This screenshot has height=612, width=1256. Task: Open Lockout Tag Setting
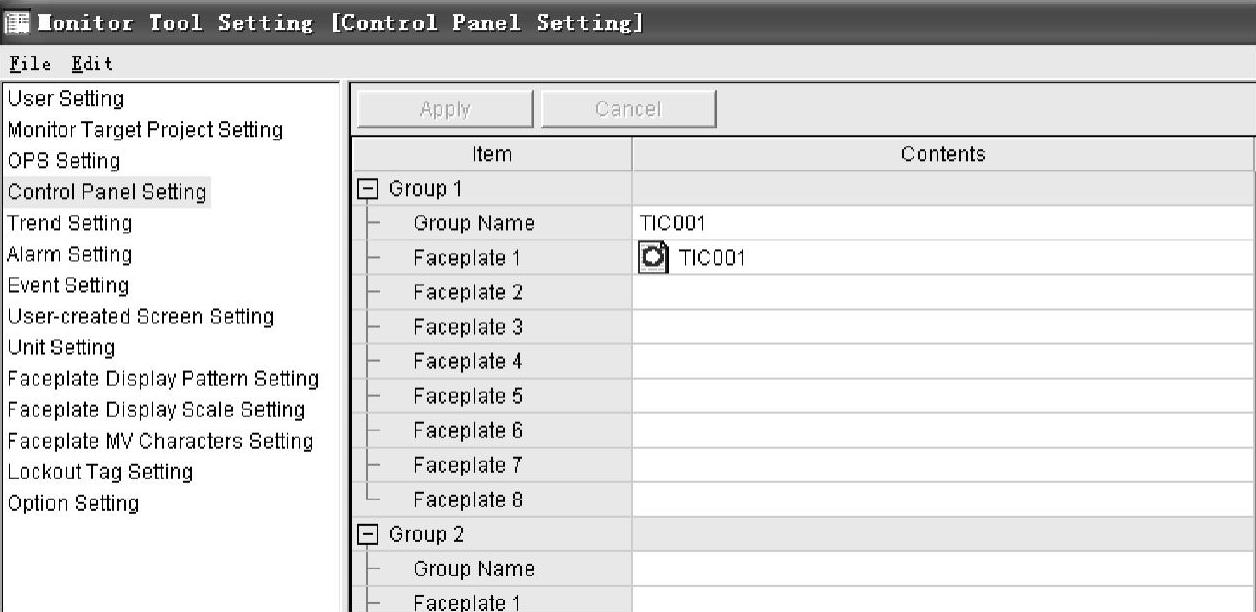100,472
